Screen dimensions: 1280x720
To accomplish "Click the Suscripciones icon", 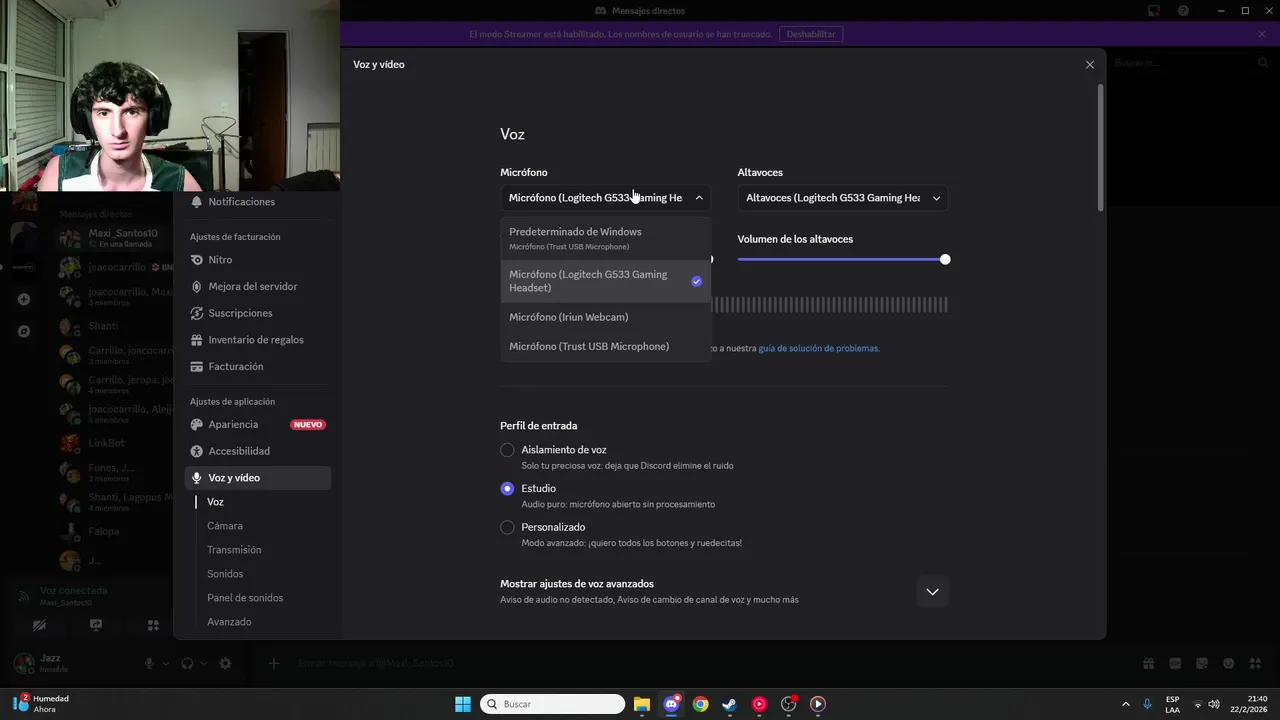I will click(197, 313).
